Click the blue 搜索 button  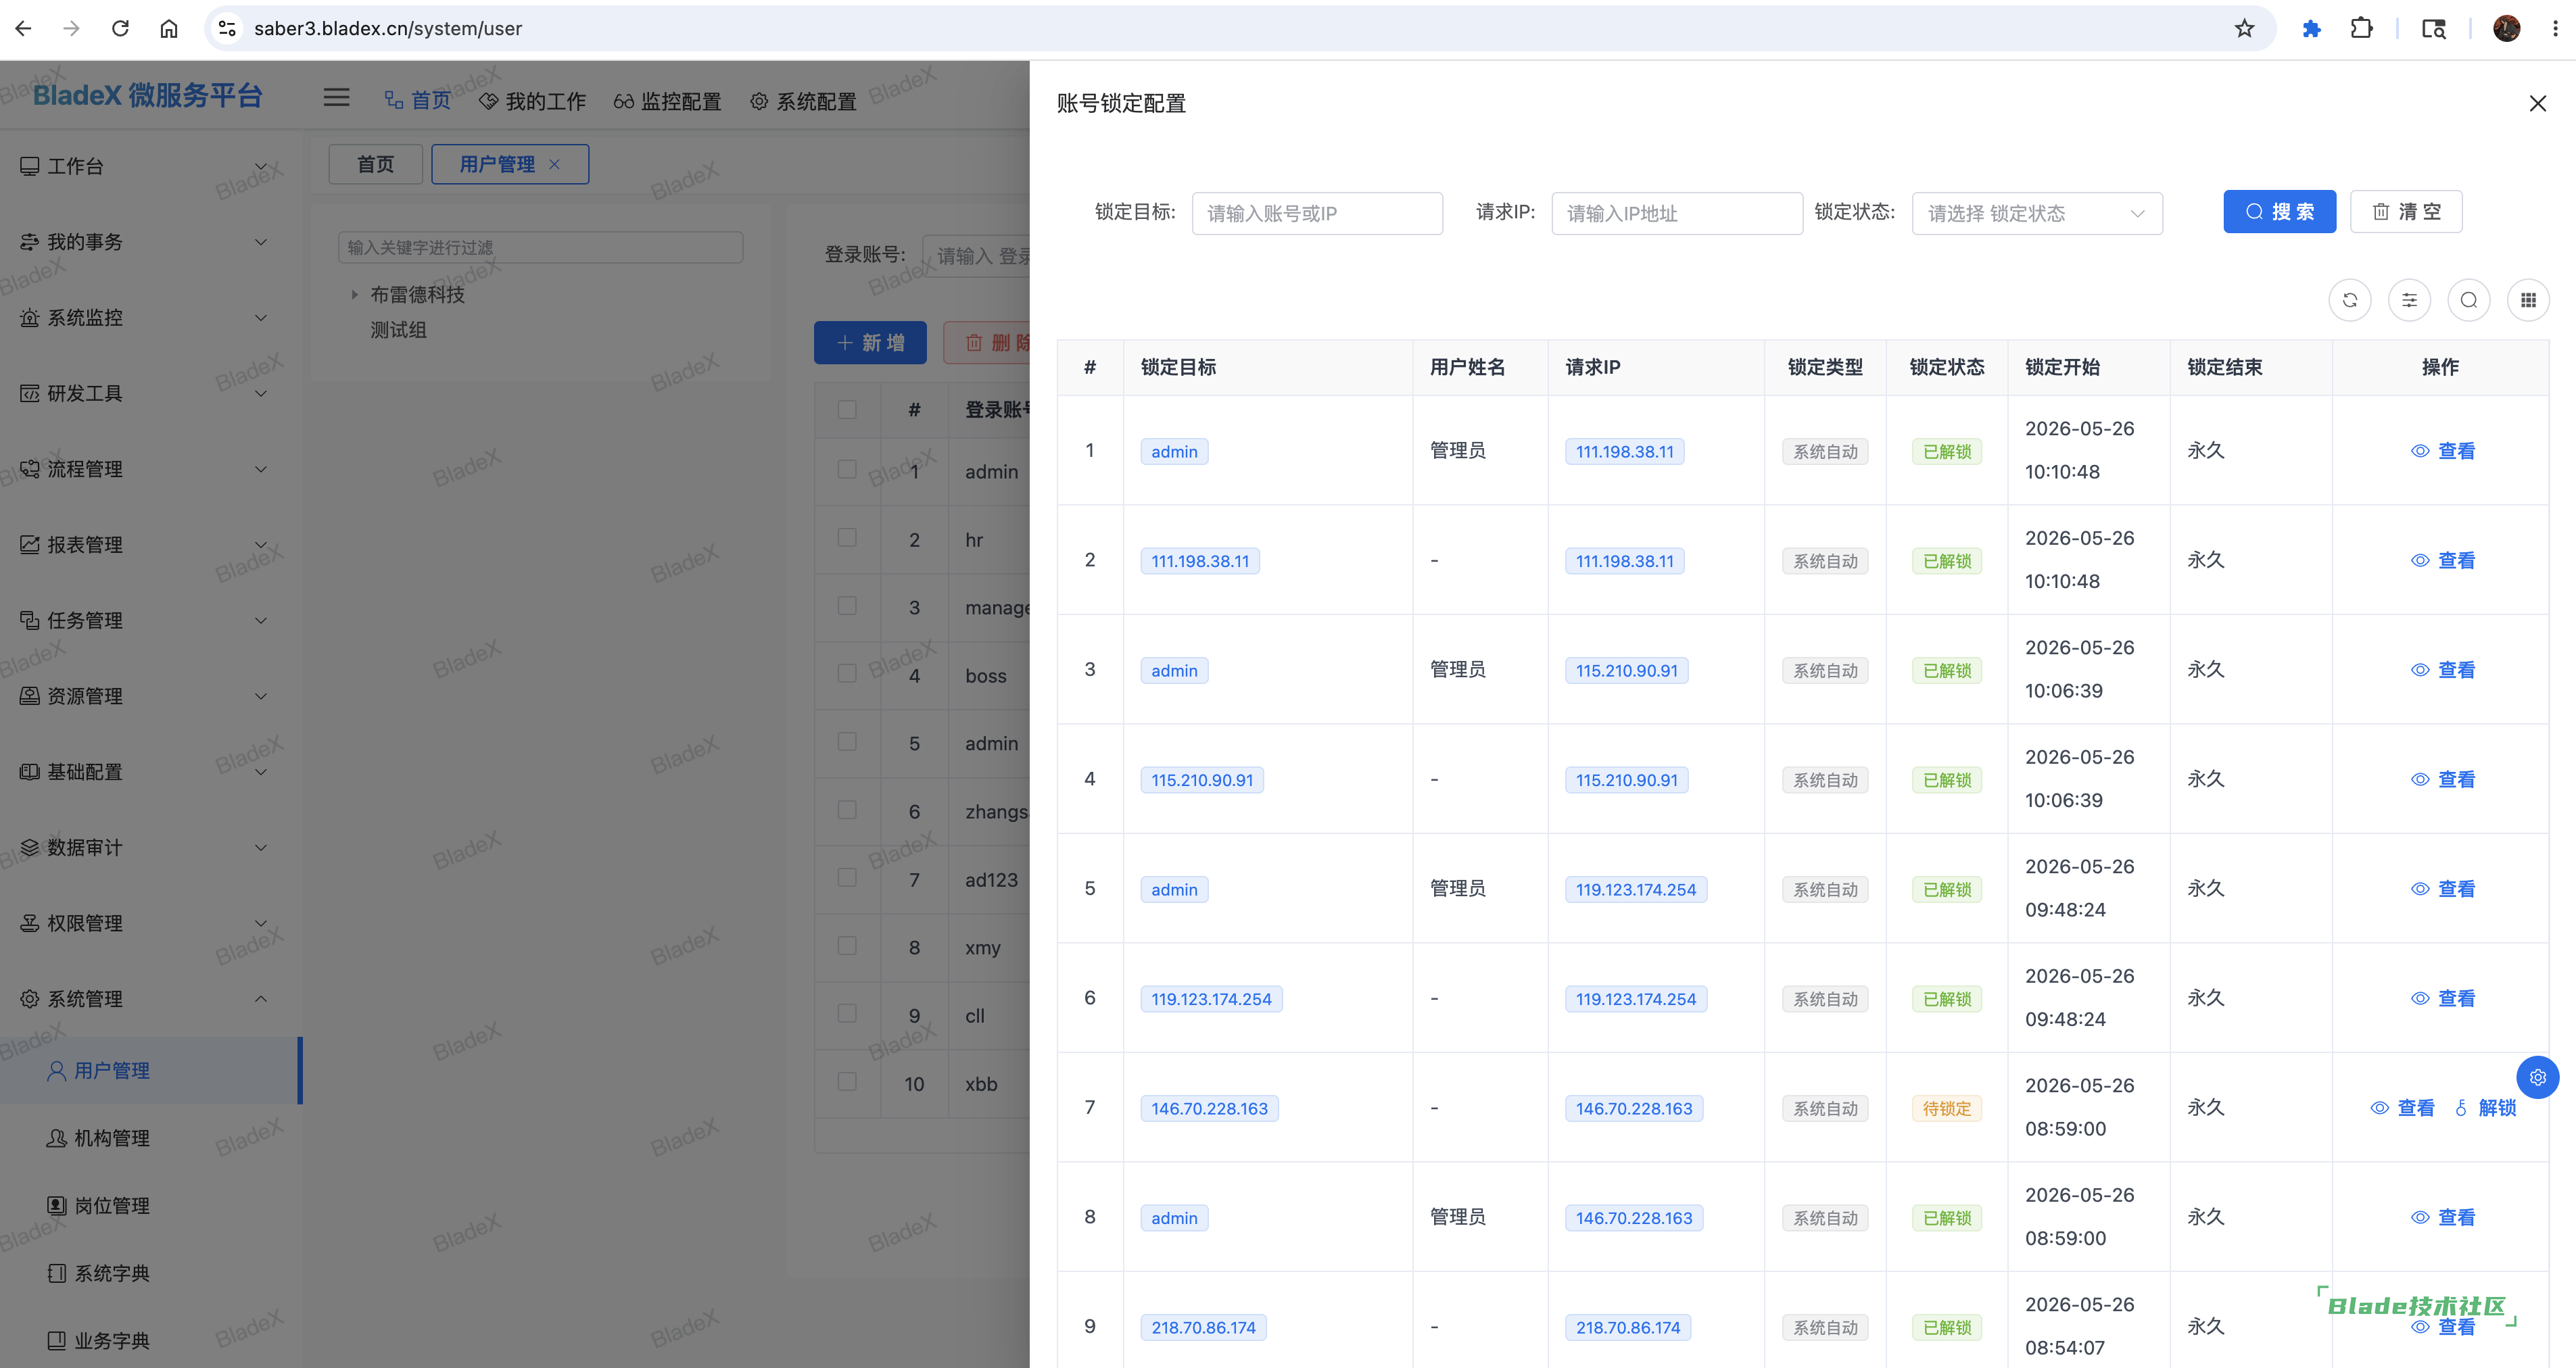(x=2279, y=212)
